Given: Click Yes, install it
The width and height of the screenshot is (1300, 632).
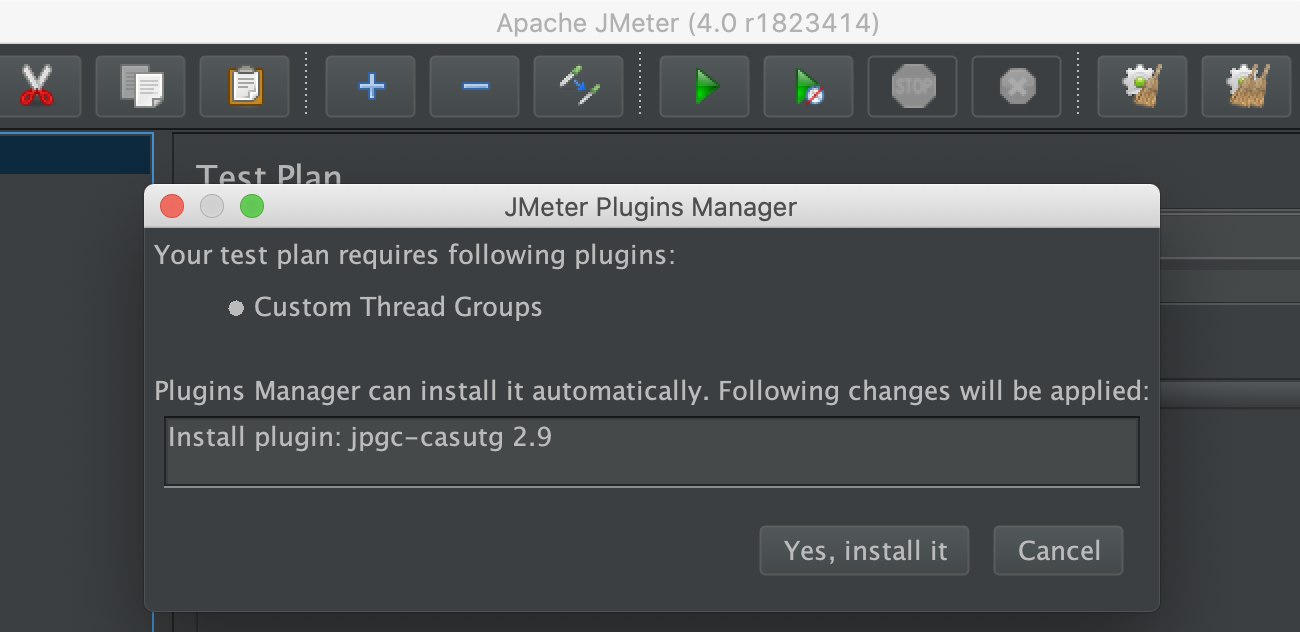Looking at the screenshot, I should pyautogui.click(x=864, y=550).
